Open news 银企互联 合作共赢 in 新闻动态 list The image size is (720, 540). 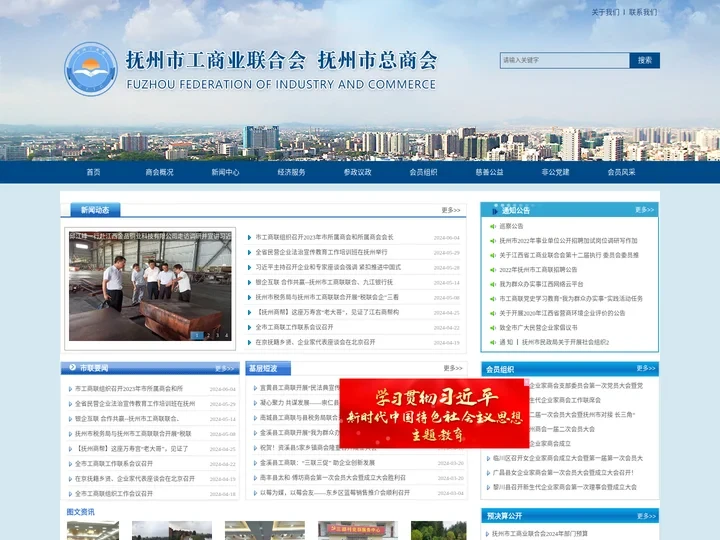pyautogui.click(x=324, y=282)
